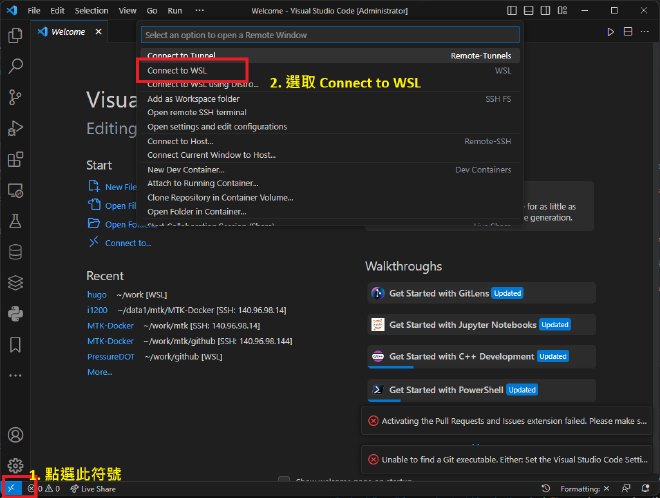
Task: Open the stacked layers icon in activity bar
Action: (15, 283)
